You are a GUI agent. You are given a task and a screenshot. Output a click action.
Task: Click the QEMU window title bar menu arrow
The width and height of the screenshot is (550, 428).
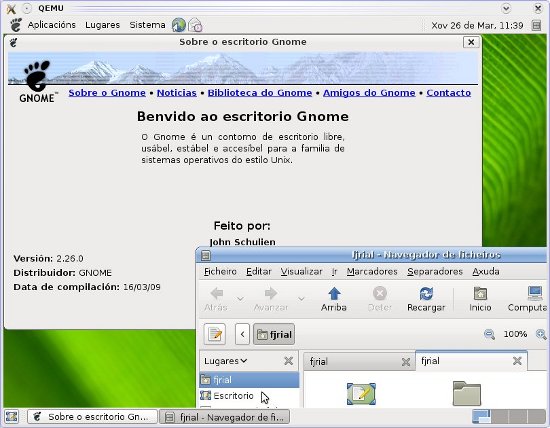[506, 8]
